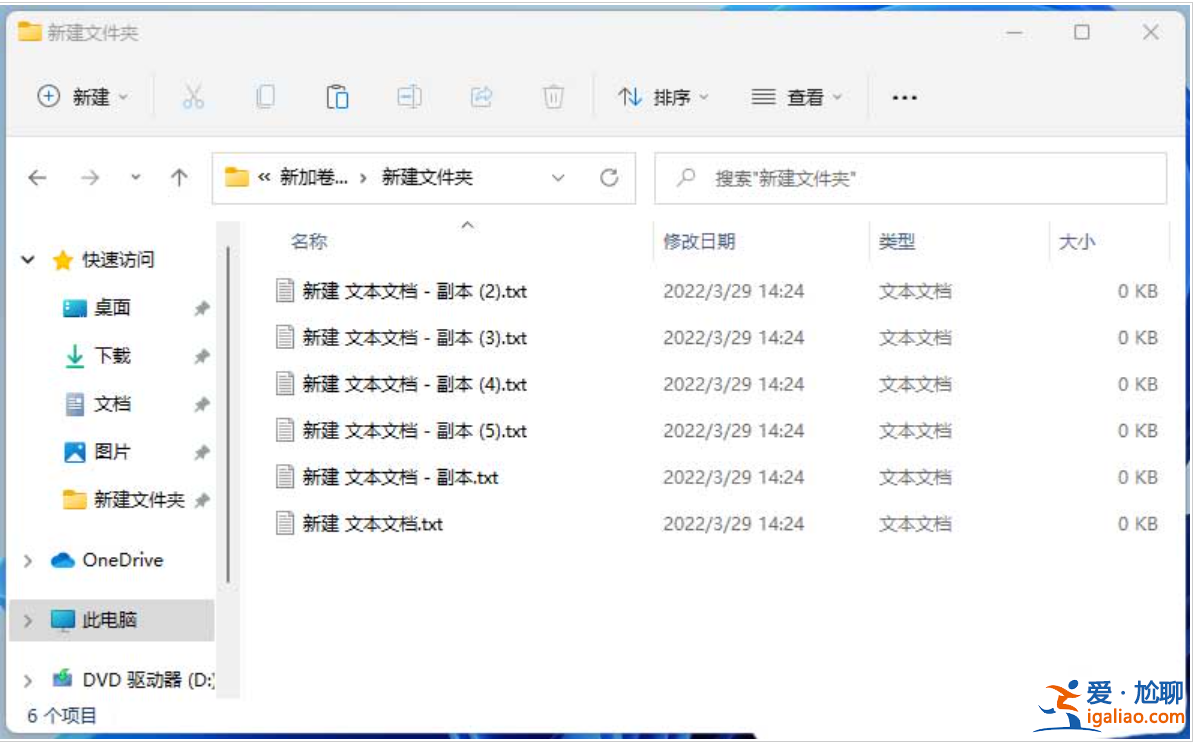This screenshot has height=744, width=1197.
Task: Select the Cut icon on the toolbar
Action: (194, 96)
